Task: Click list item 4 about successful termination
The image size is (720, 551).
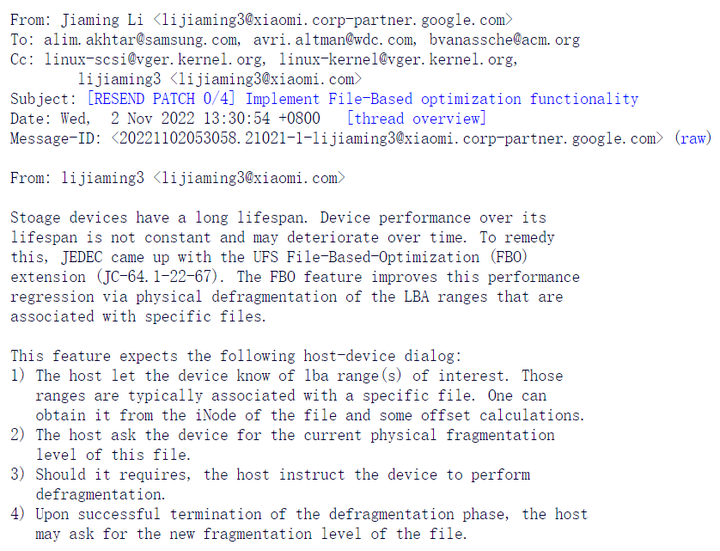Action: pos(309,523)
